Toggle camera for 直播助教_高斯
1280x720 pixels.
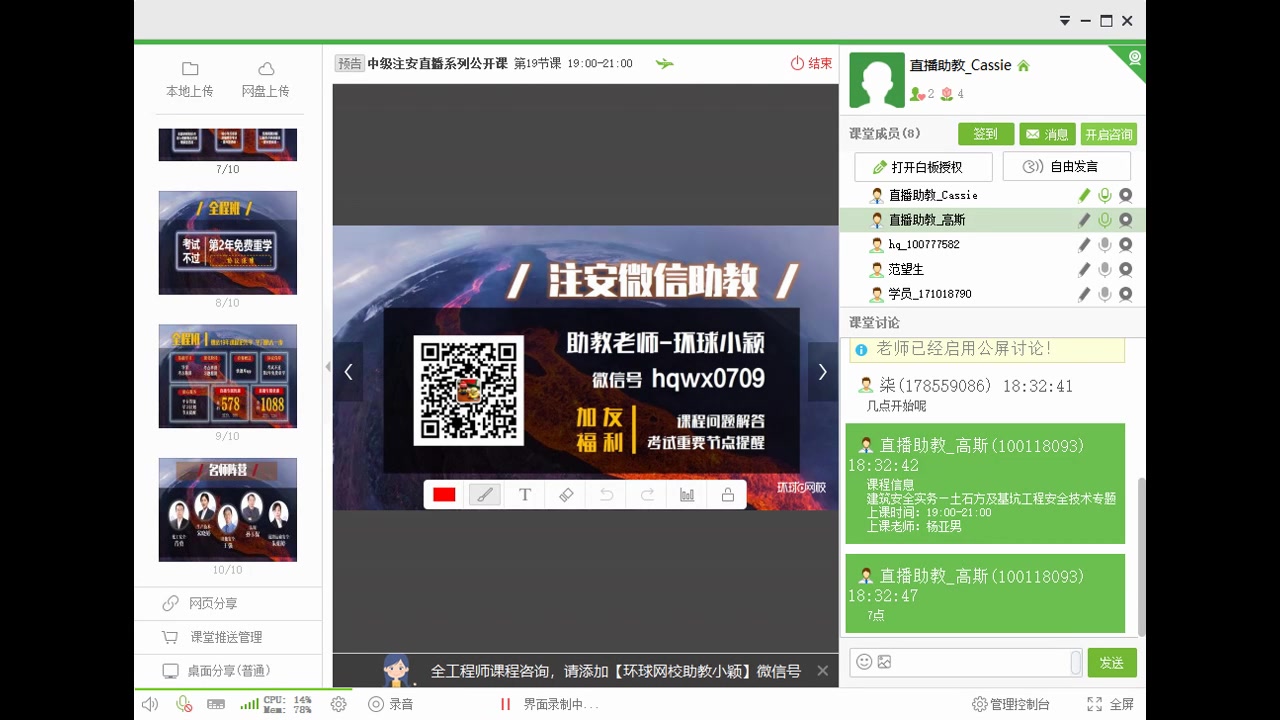click(1125, 220)
